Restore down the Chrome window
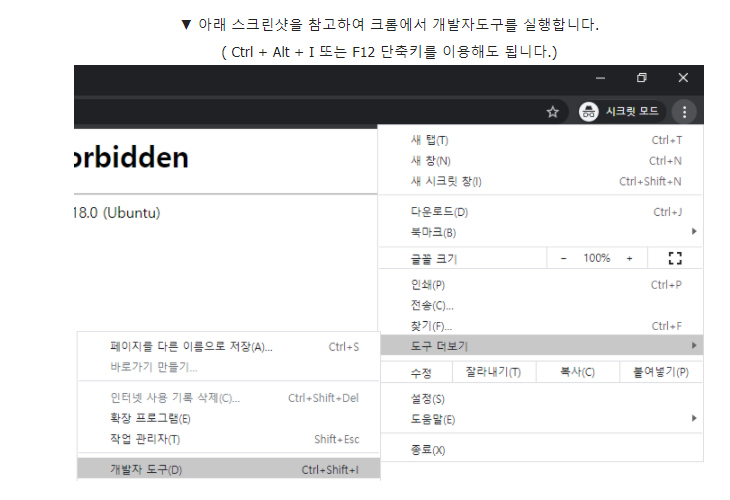Screen dimensions: 730x500 pyautogui.click(x=642, y=78)
